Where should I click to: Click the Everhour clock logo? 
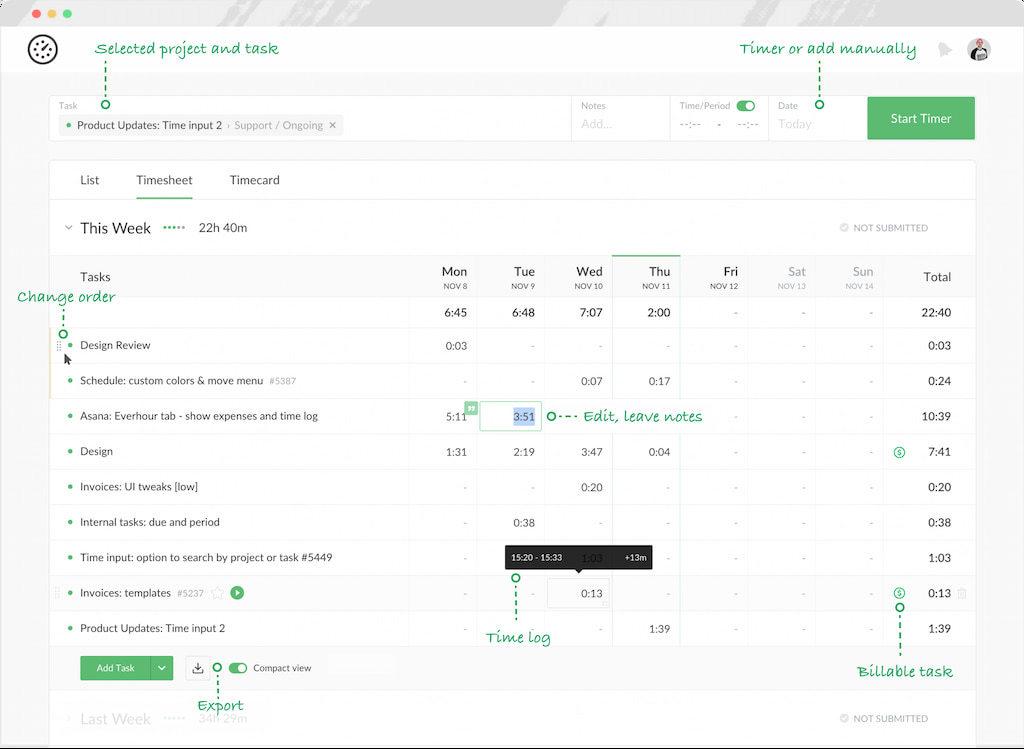(42, 49)
